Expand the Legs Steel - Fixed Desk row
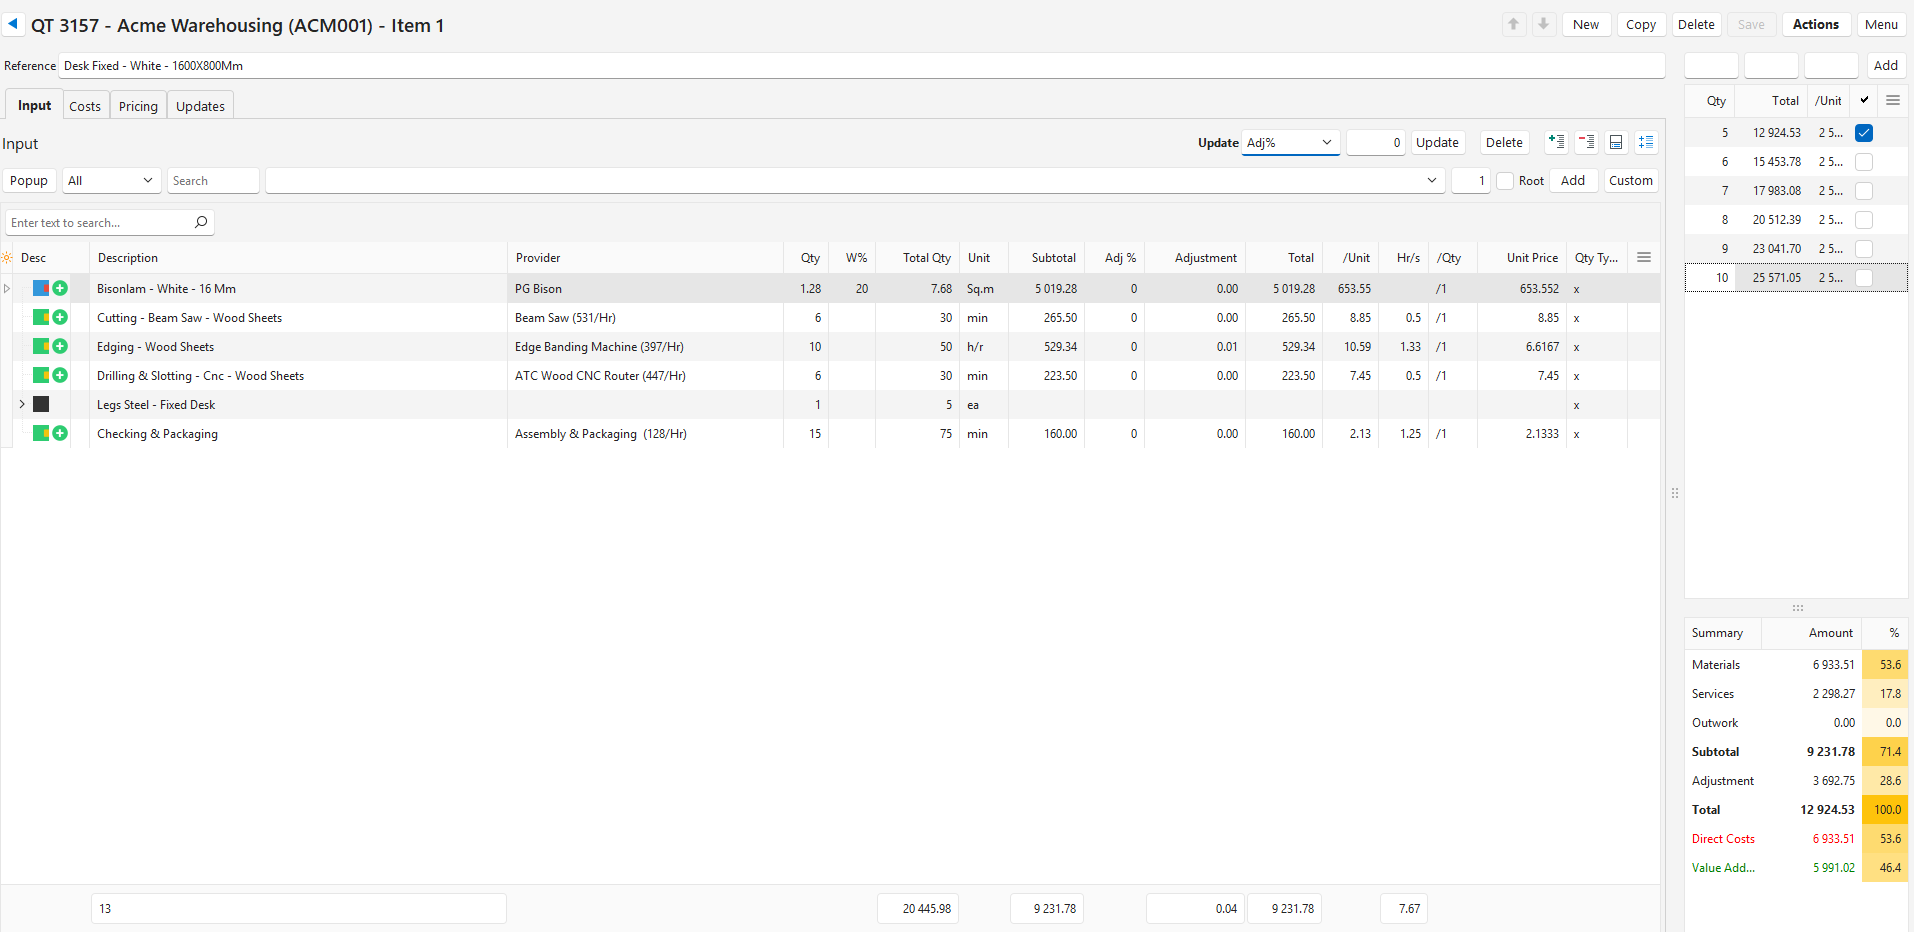The height and width of the screenshot is (932, 1914). [22, 404]
